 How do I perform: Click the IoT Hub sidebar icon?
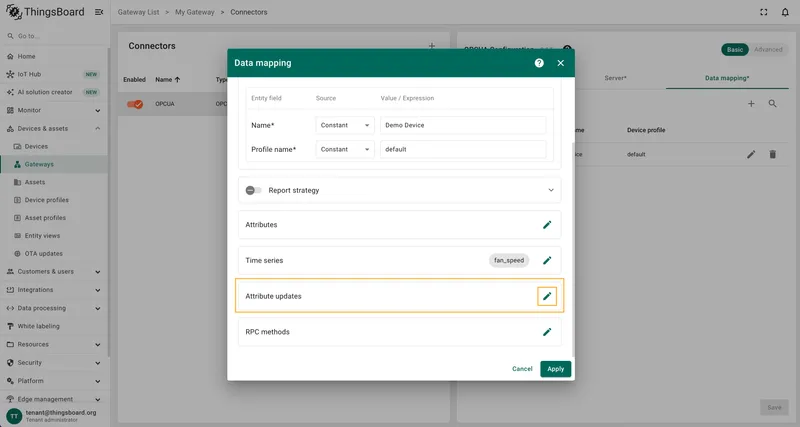(x=10, y=74)
